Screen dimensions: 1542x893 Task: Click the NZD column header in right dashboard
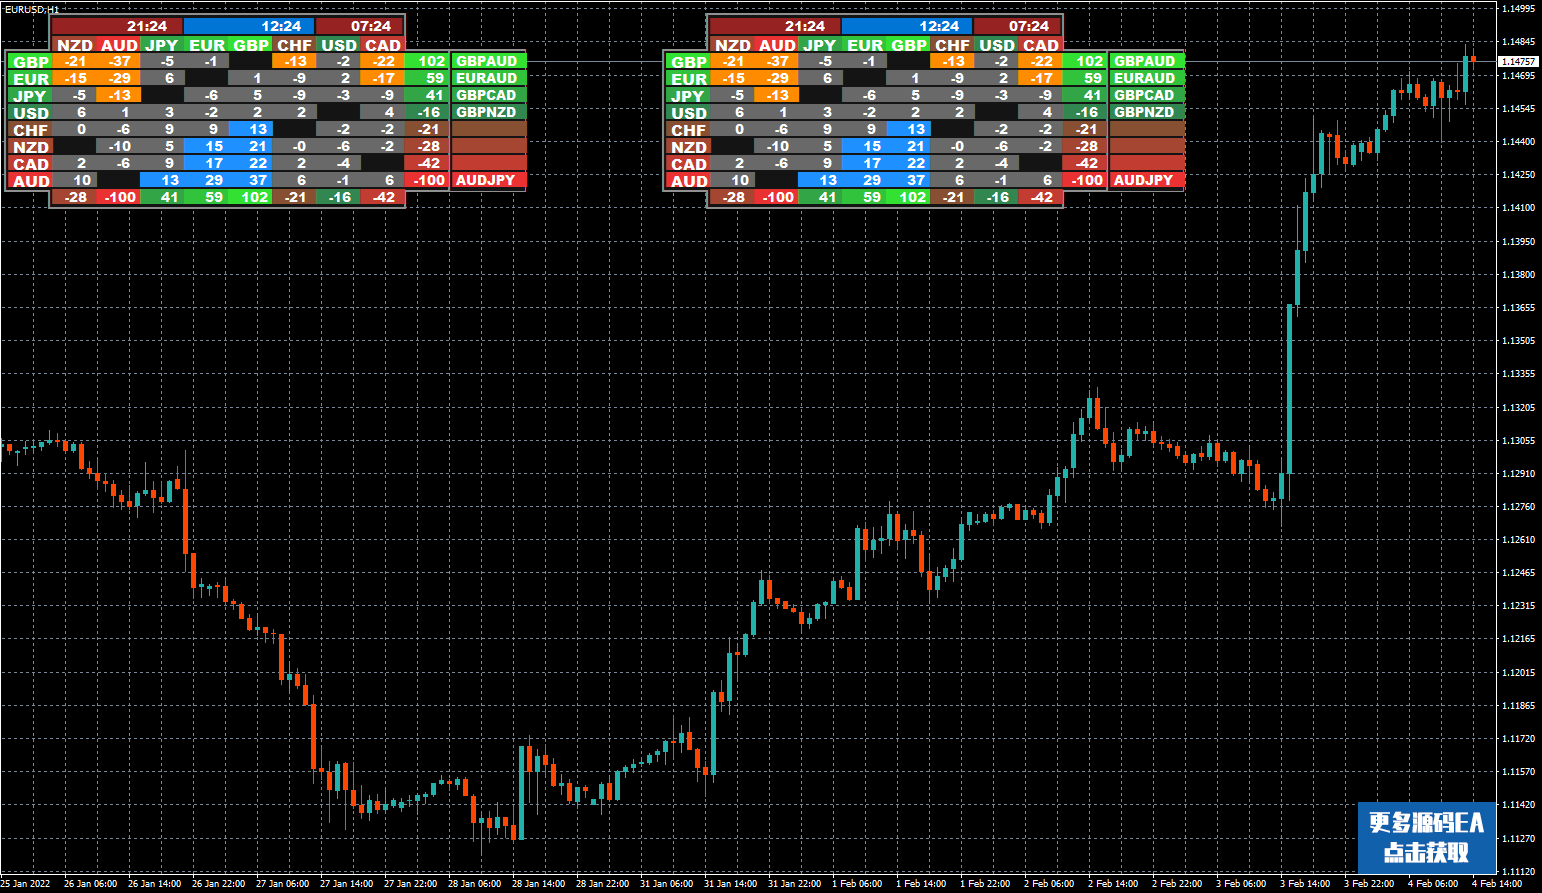click(x=732, y=45)
